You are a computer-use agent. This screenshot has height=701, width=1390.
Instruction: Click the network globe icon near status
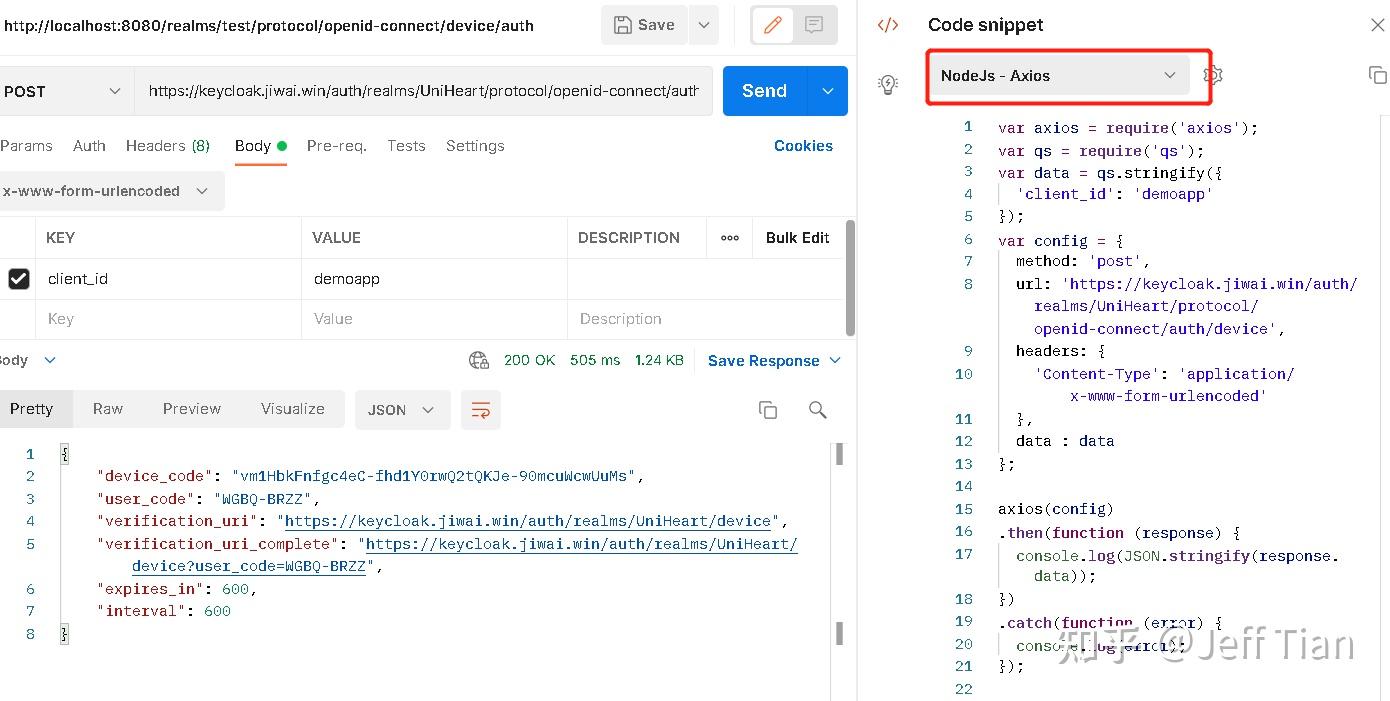click(x=479, y=360)
